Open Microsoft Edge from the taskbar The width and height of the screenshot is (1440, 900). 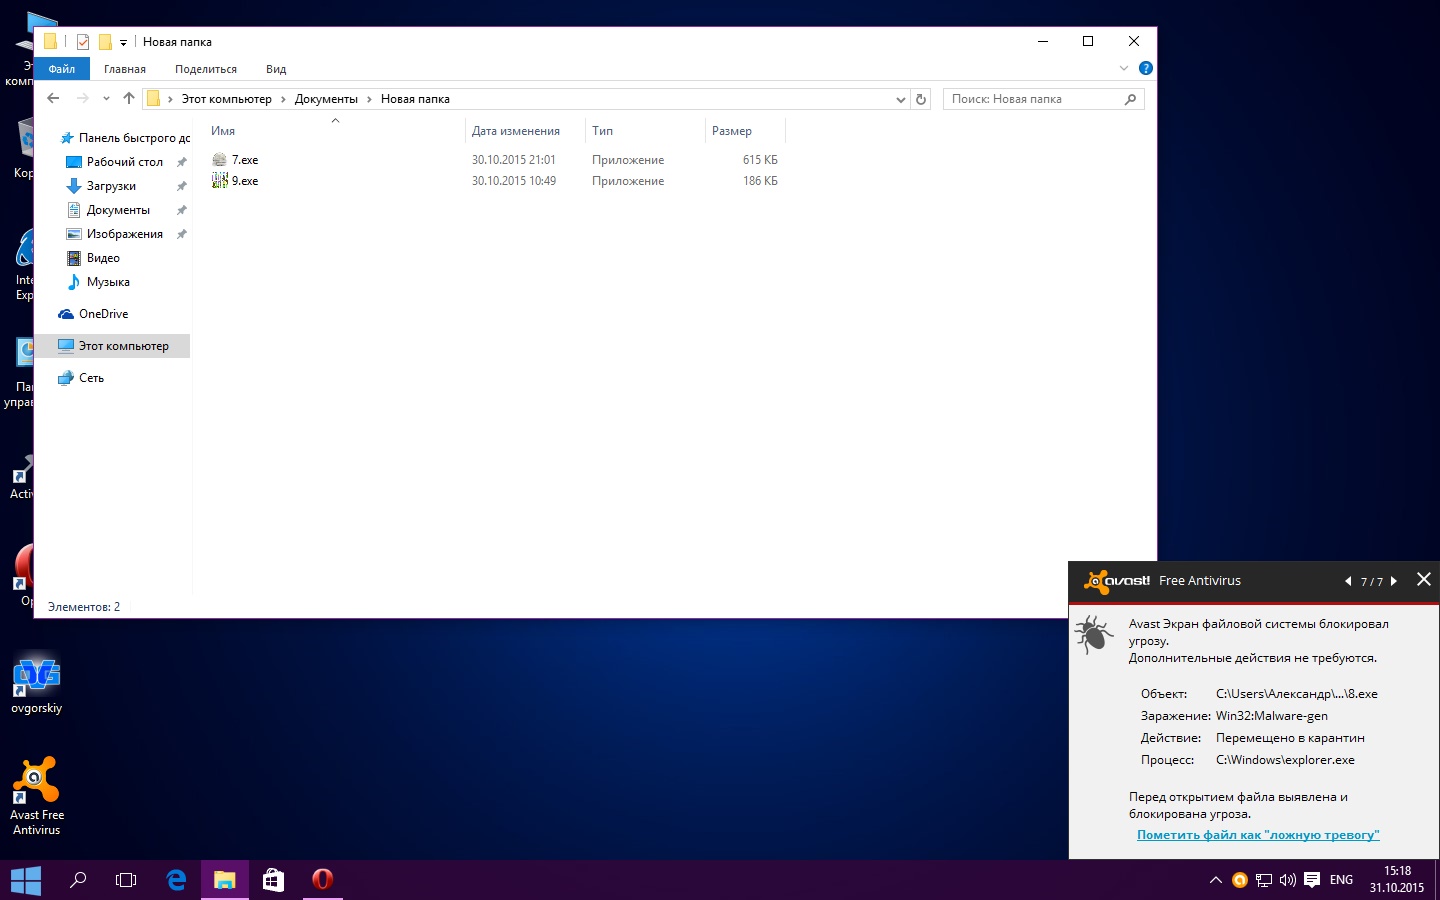coord(176,880)
